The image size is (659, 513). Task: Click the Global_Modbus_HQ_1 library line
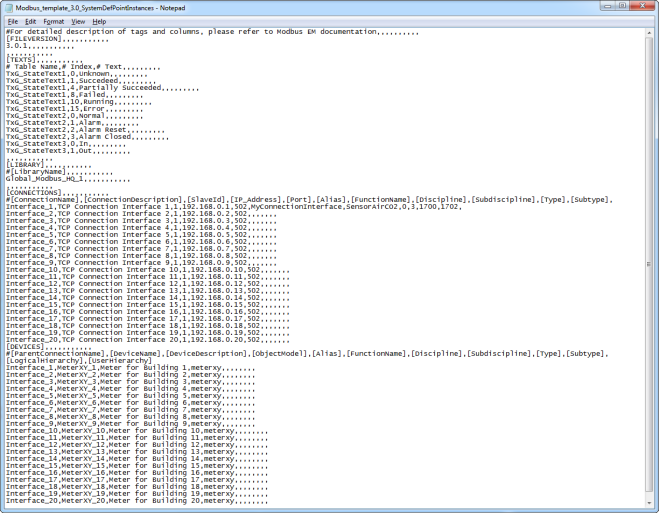tap(50, 178)
